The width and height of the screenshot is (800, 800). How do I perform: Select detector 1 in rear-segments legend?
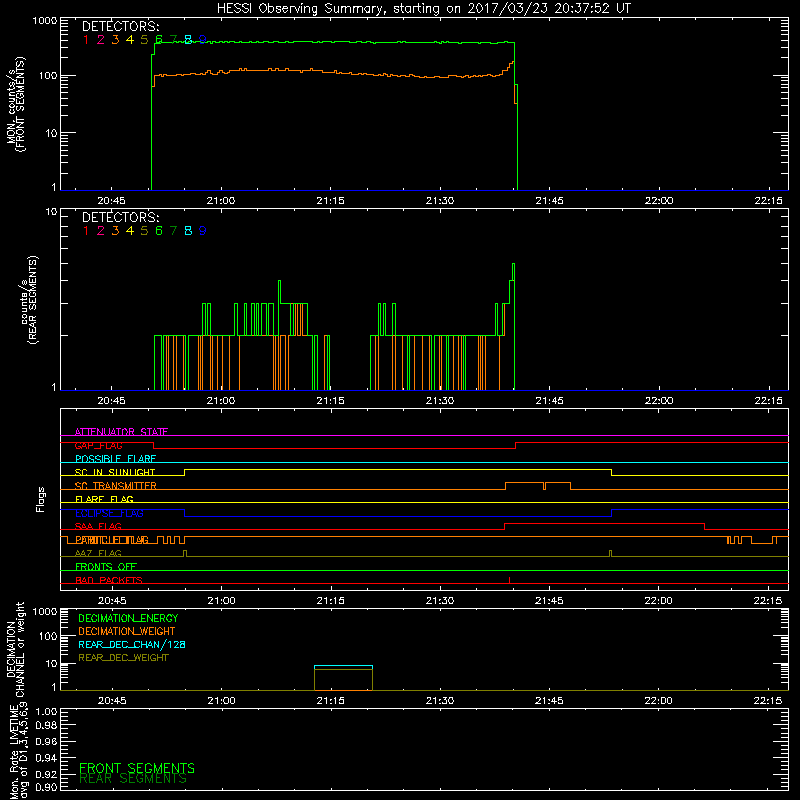tap(86, 231)
